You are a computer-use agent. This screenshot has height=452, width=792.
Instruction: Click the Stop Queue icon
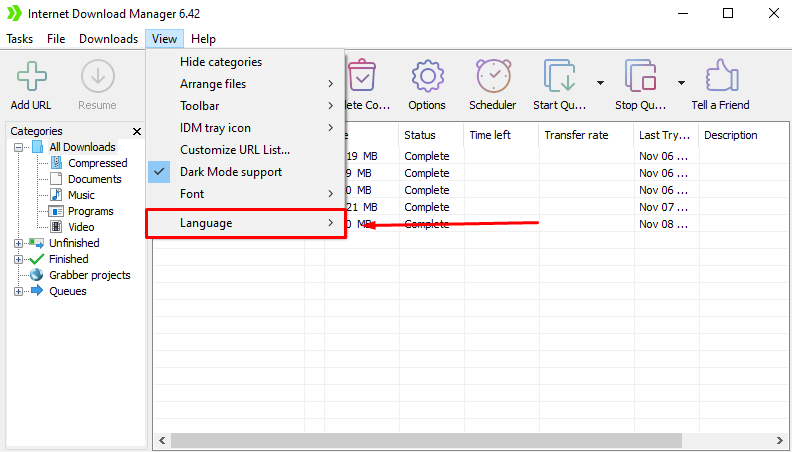coord(640,75)
